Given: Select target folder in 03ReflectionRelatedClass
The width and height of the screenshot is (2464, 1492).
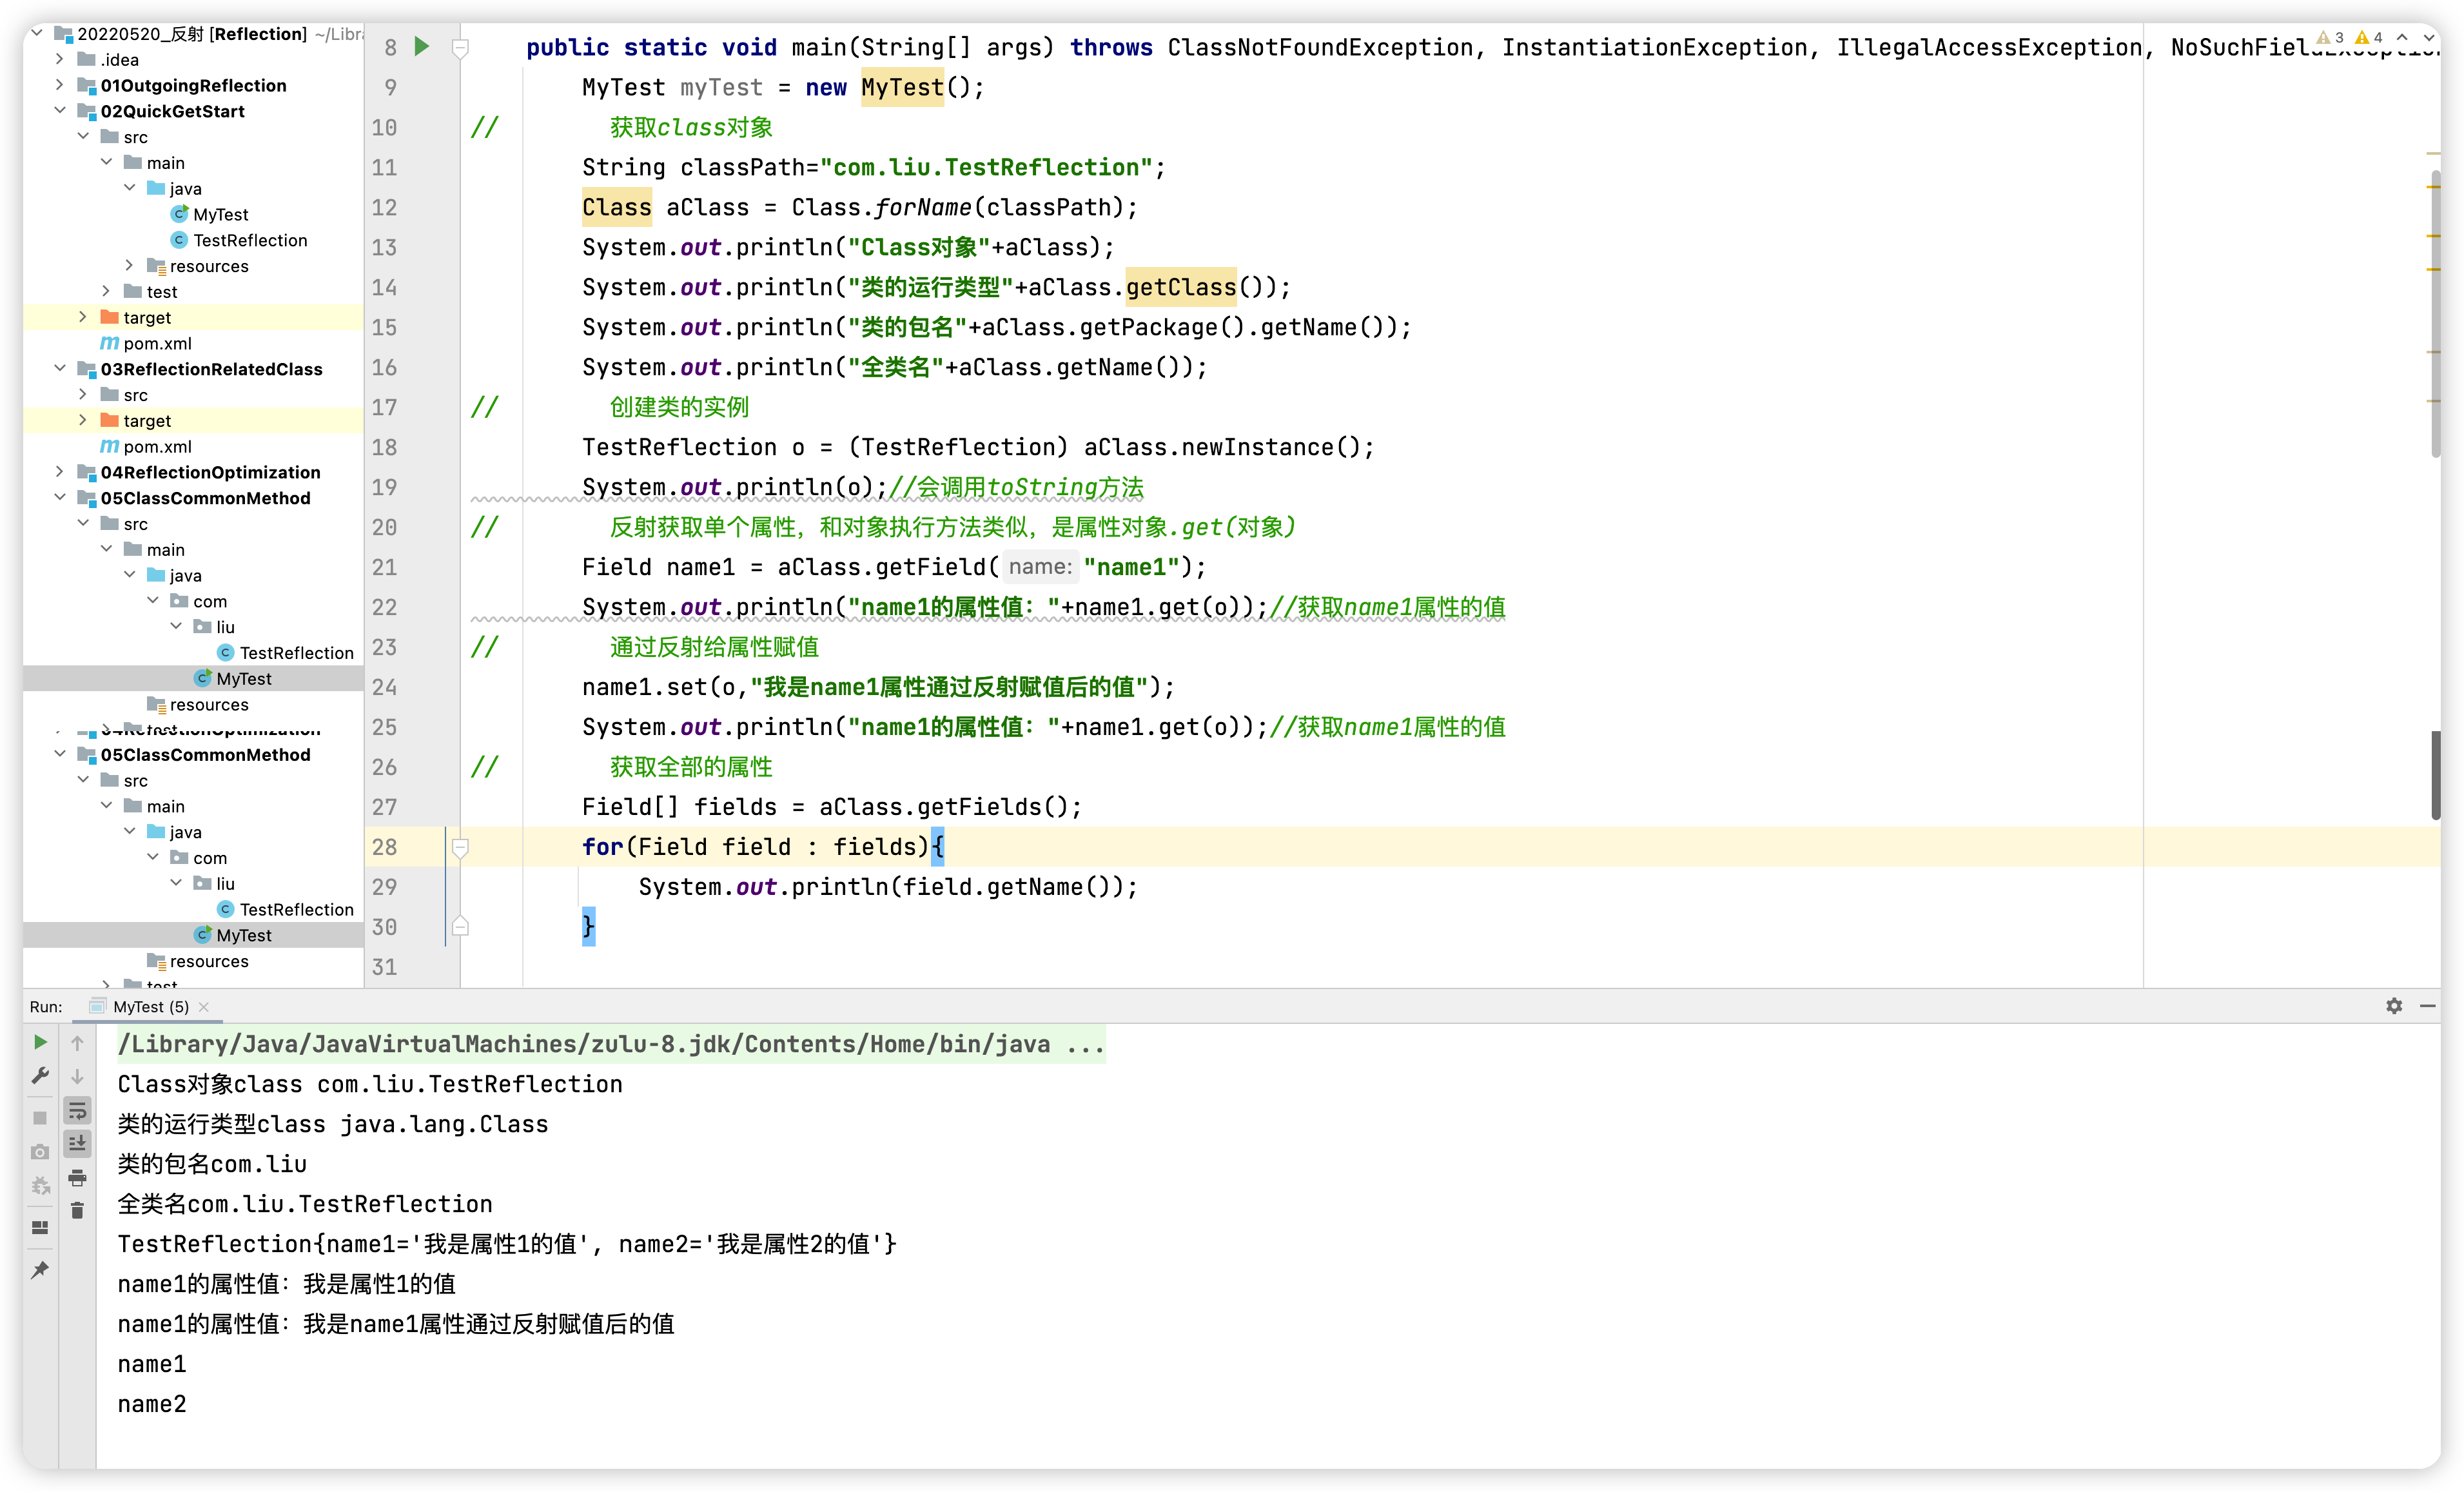Looking at the screenshot, I should tap(147, 420).
